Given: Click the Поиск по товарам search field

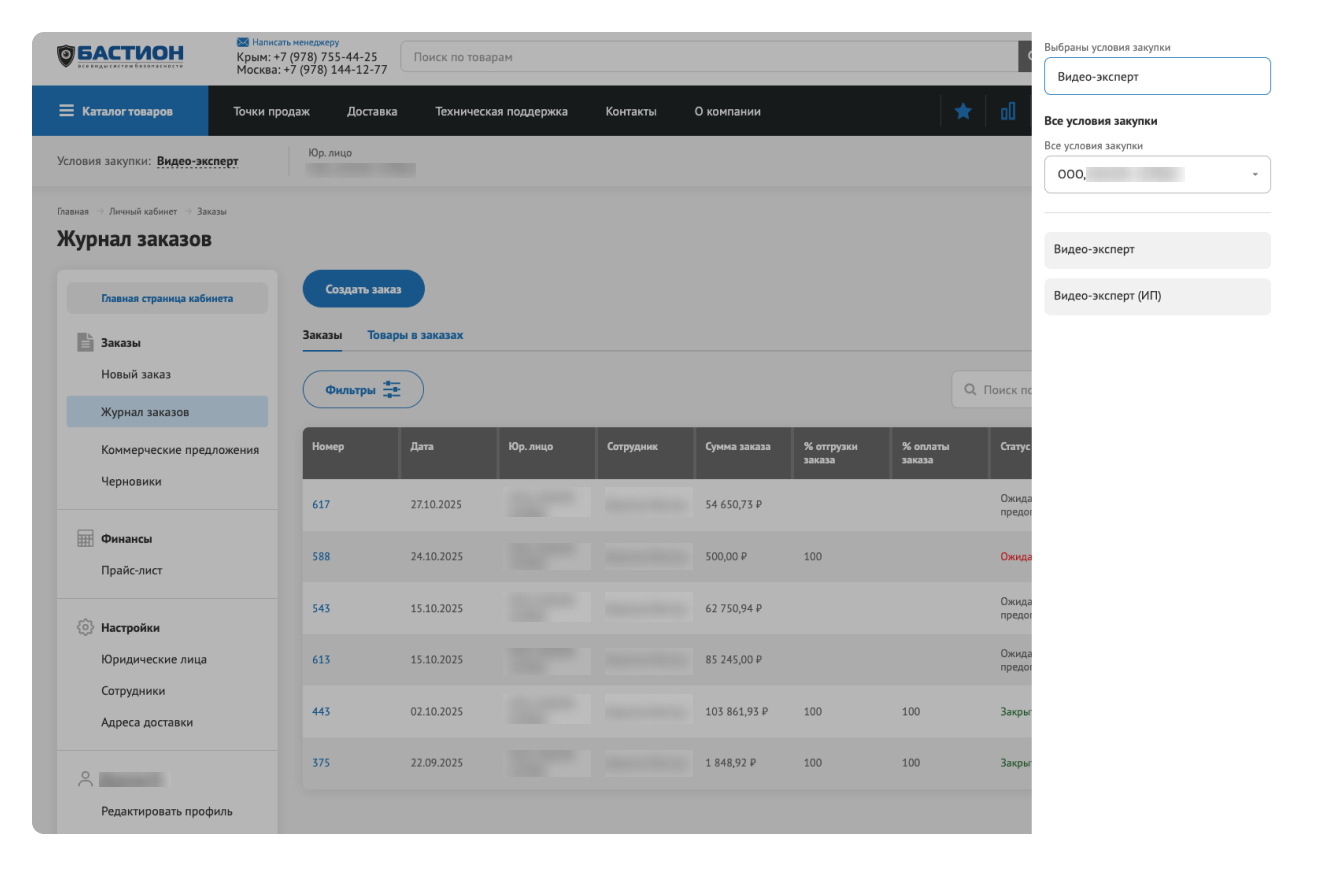Looking at the screenshot, I should click(x=708, y=57).
